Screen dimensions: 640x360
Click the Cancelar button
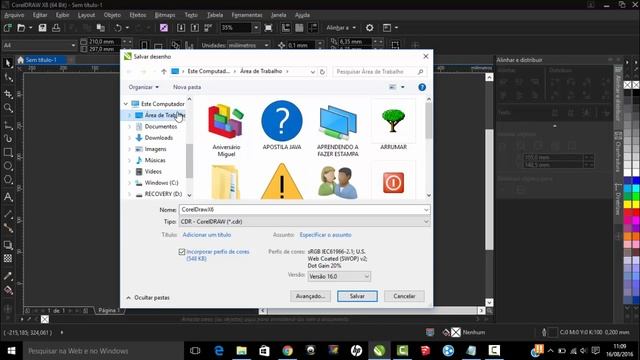[x=404, y=296]
